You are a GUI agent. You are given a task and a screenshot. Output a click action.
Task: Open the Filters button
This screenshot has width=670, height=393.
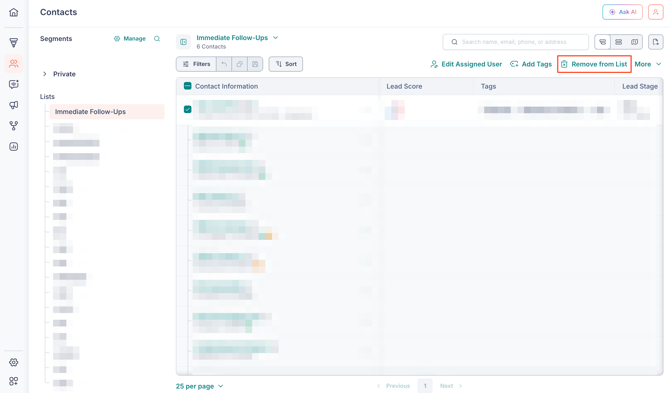pyautogui.click(x=197, y=64)
